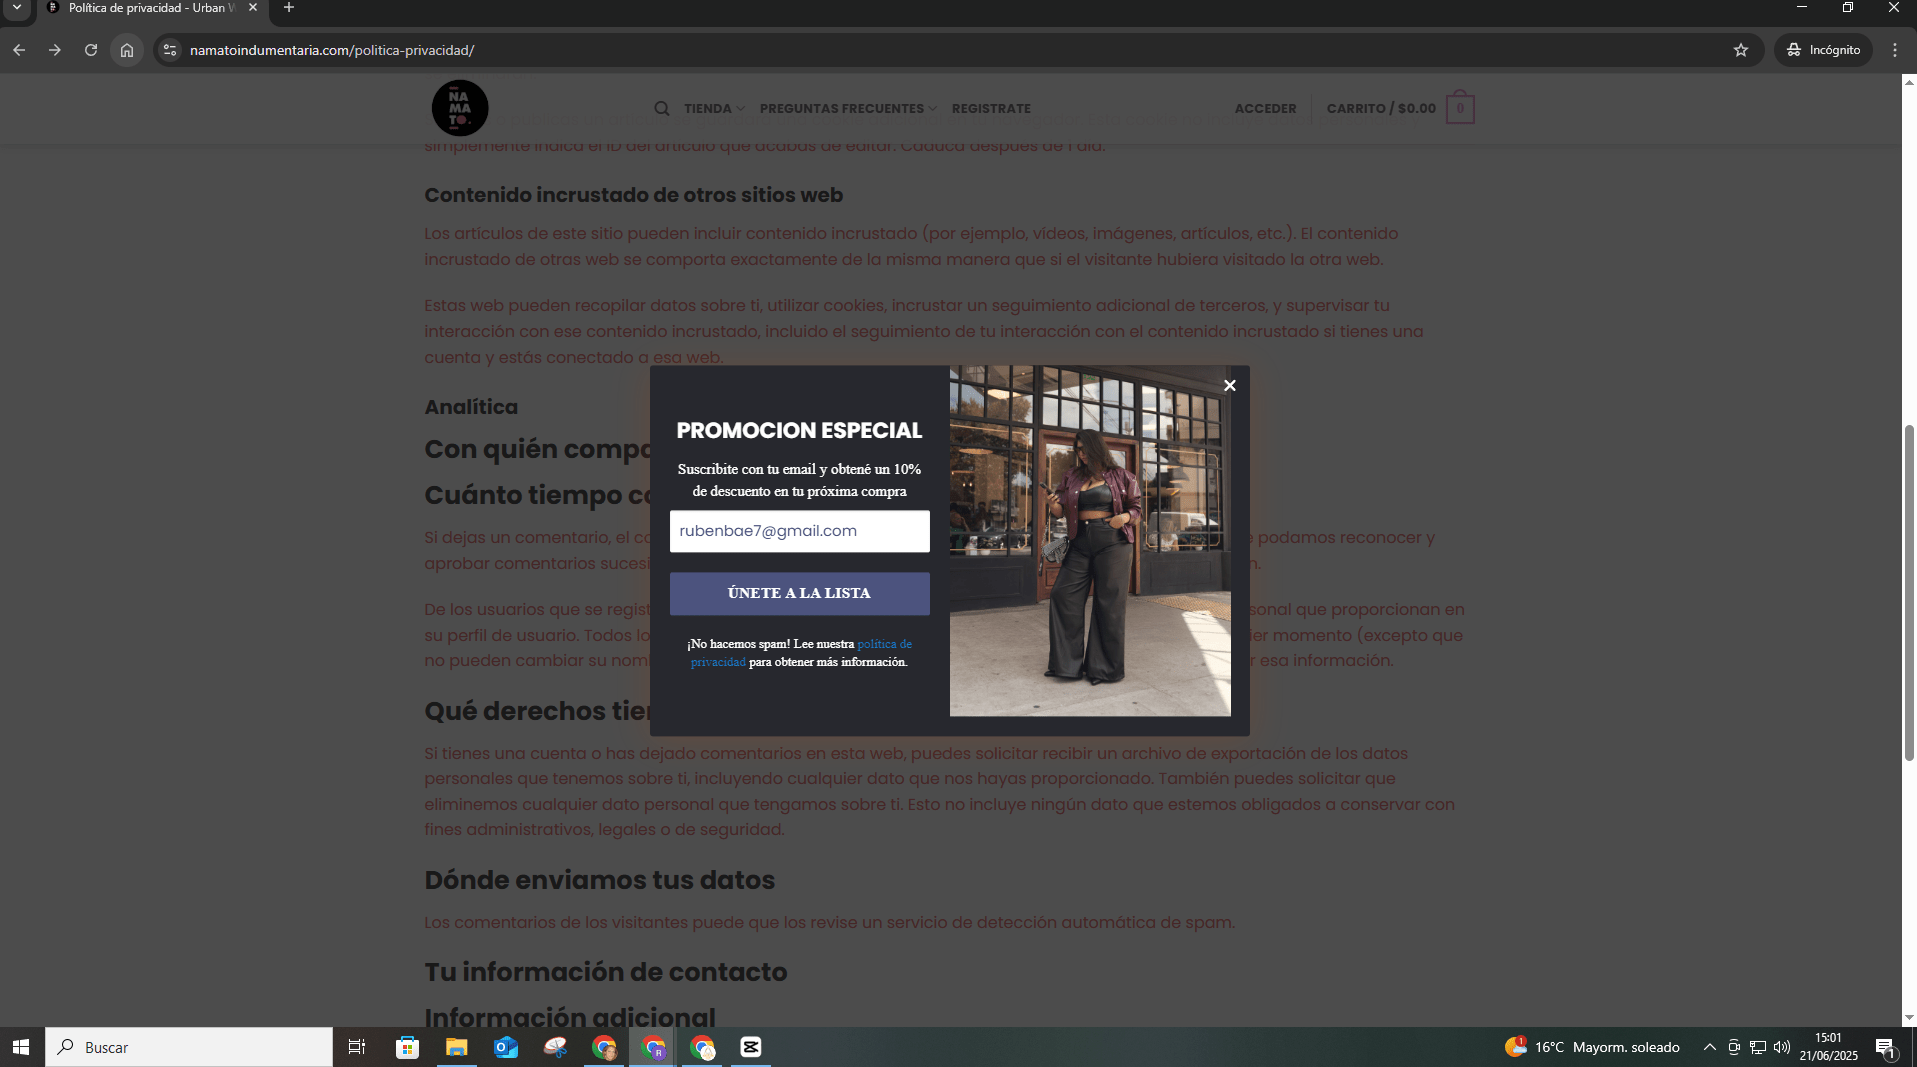Click the vertical page scrollbar thumb
This screenshot has width=1917, height=1067.
point(1909,592)
